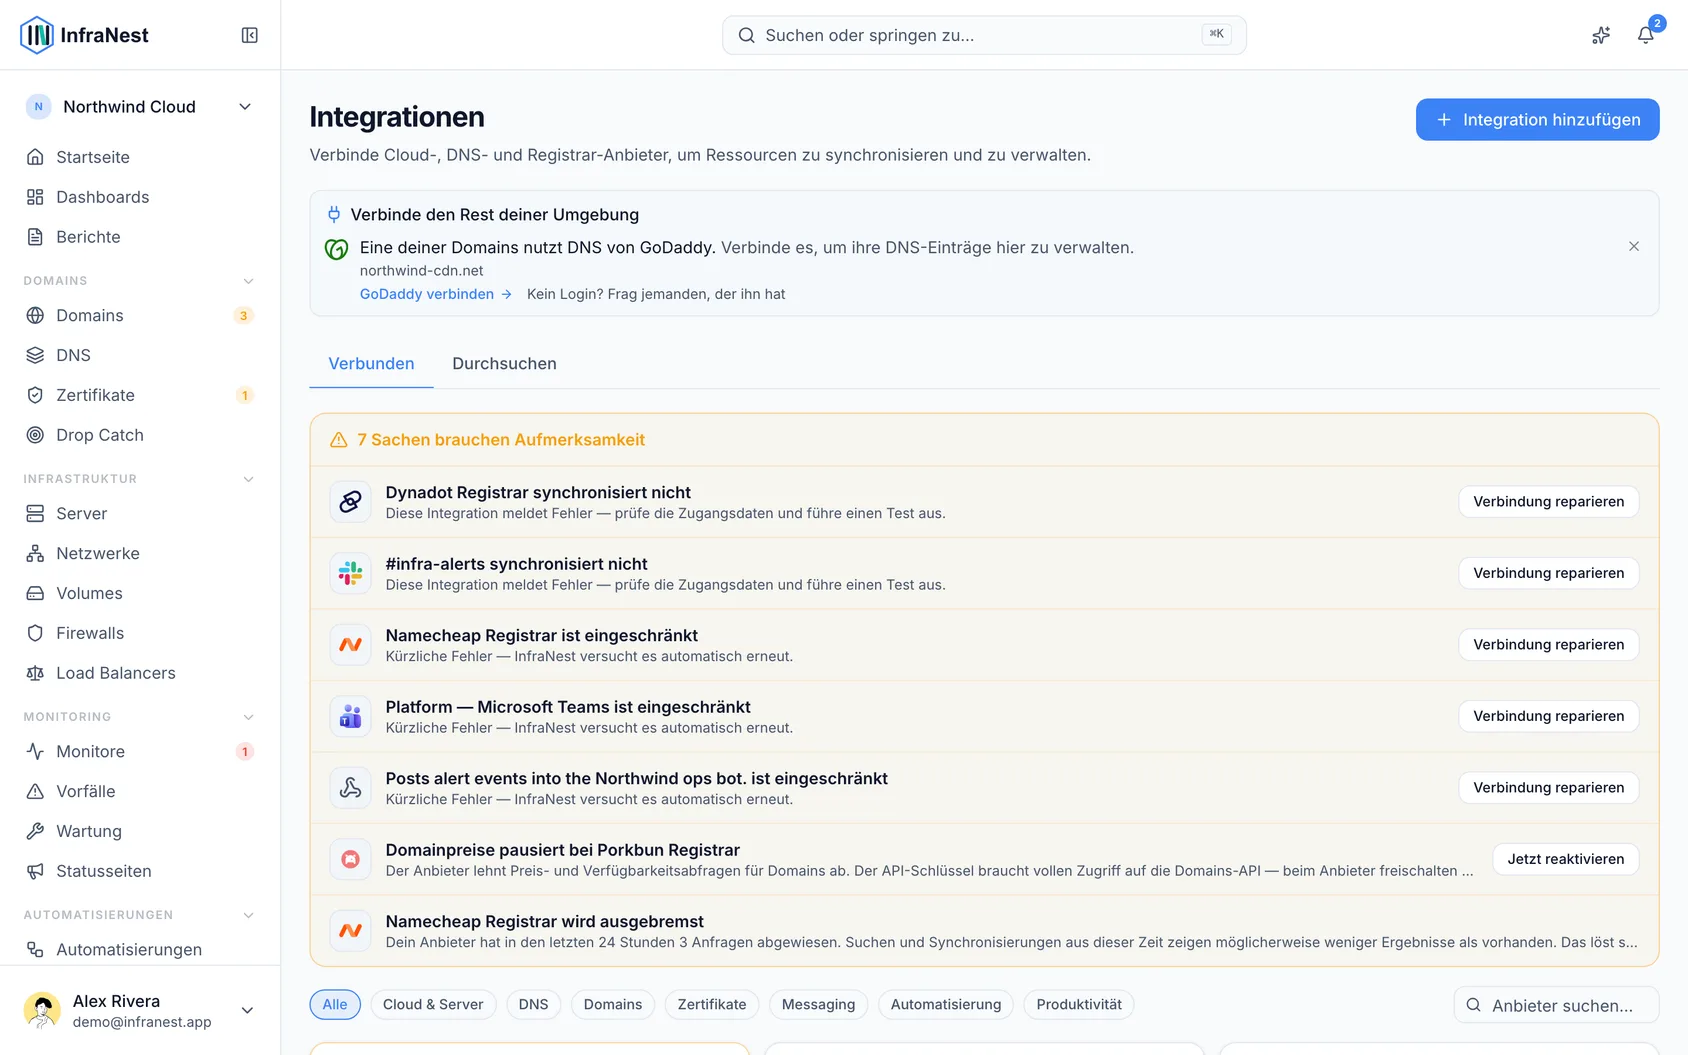The width and height of the screenshot is (1688, 1055).
Task: Repair the Dynadot Registrar connection
Action: [1548, 502]
